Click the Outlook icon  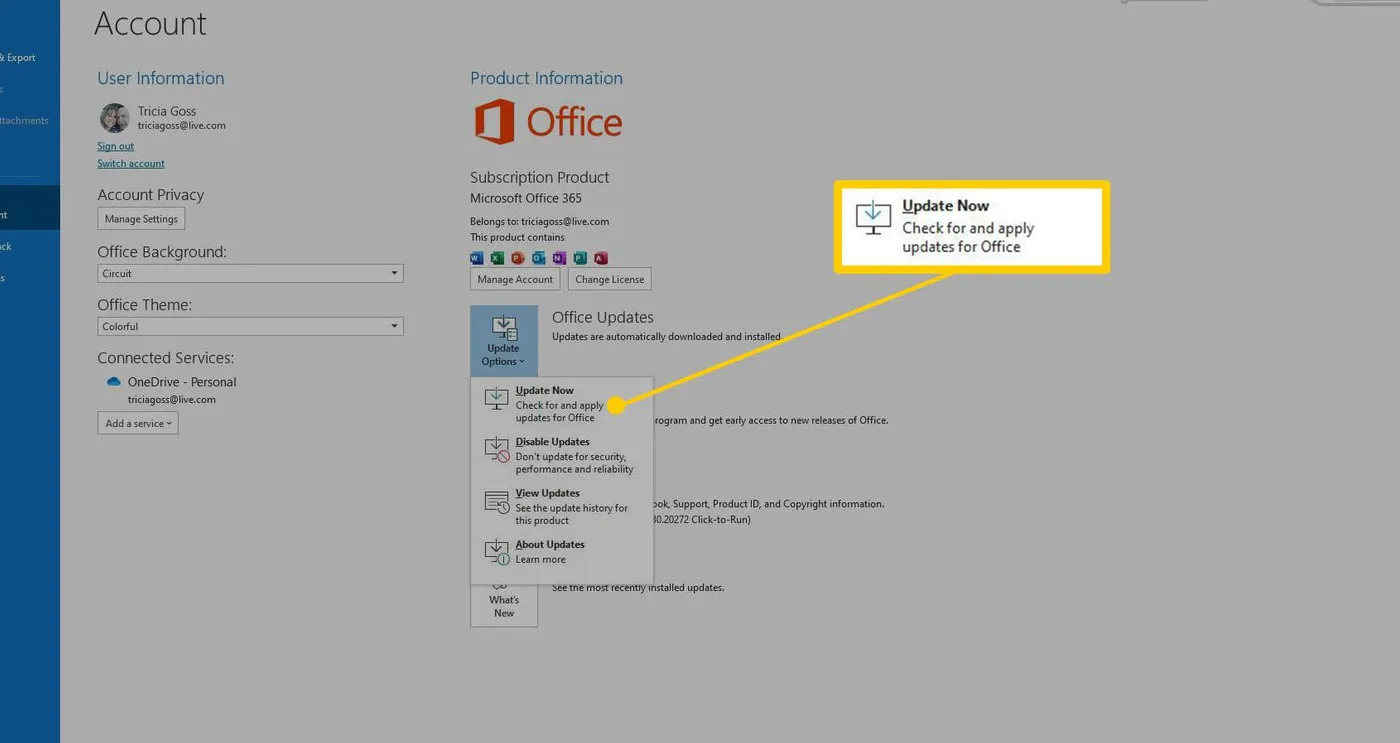[x=539, y=257]
